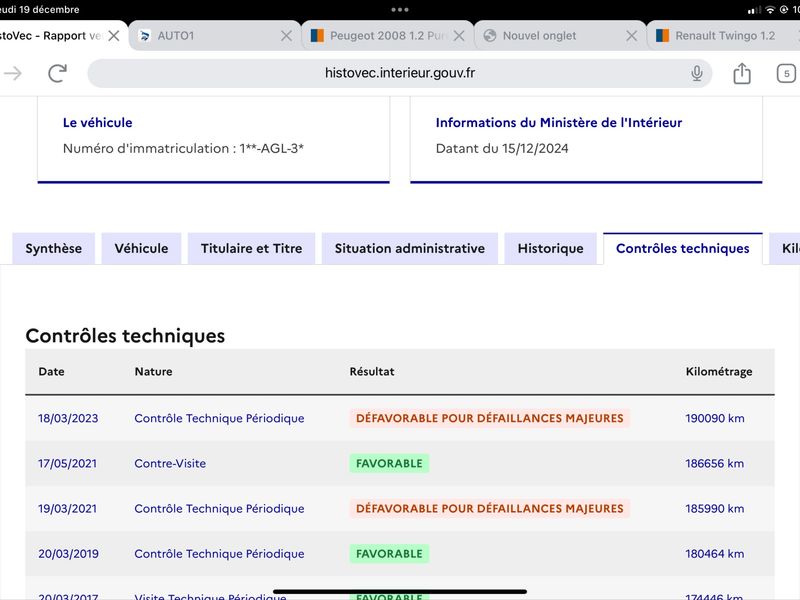Click the Informations du Ministère de l'Intérieur heading
The image size is (800, 600).
(559, 122)
